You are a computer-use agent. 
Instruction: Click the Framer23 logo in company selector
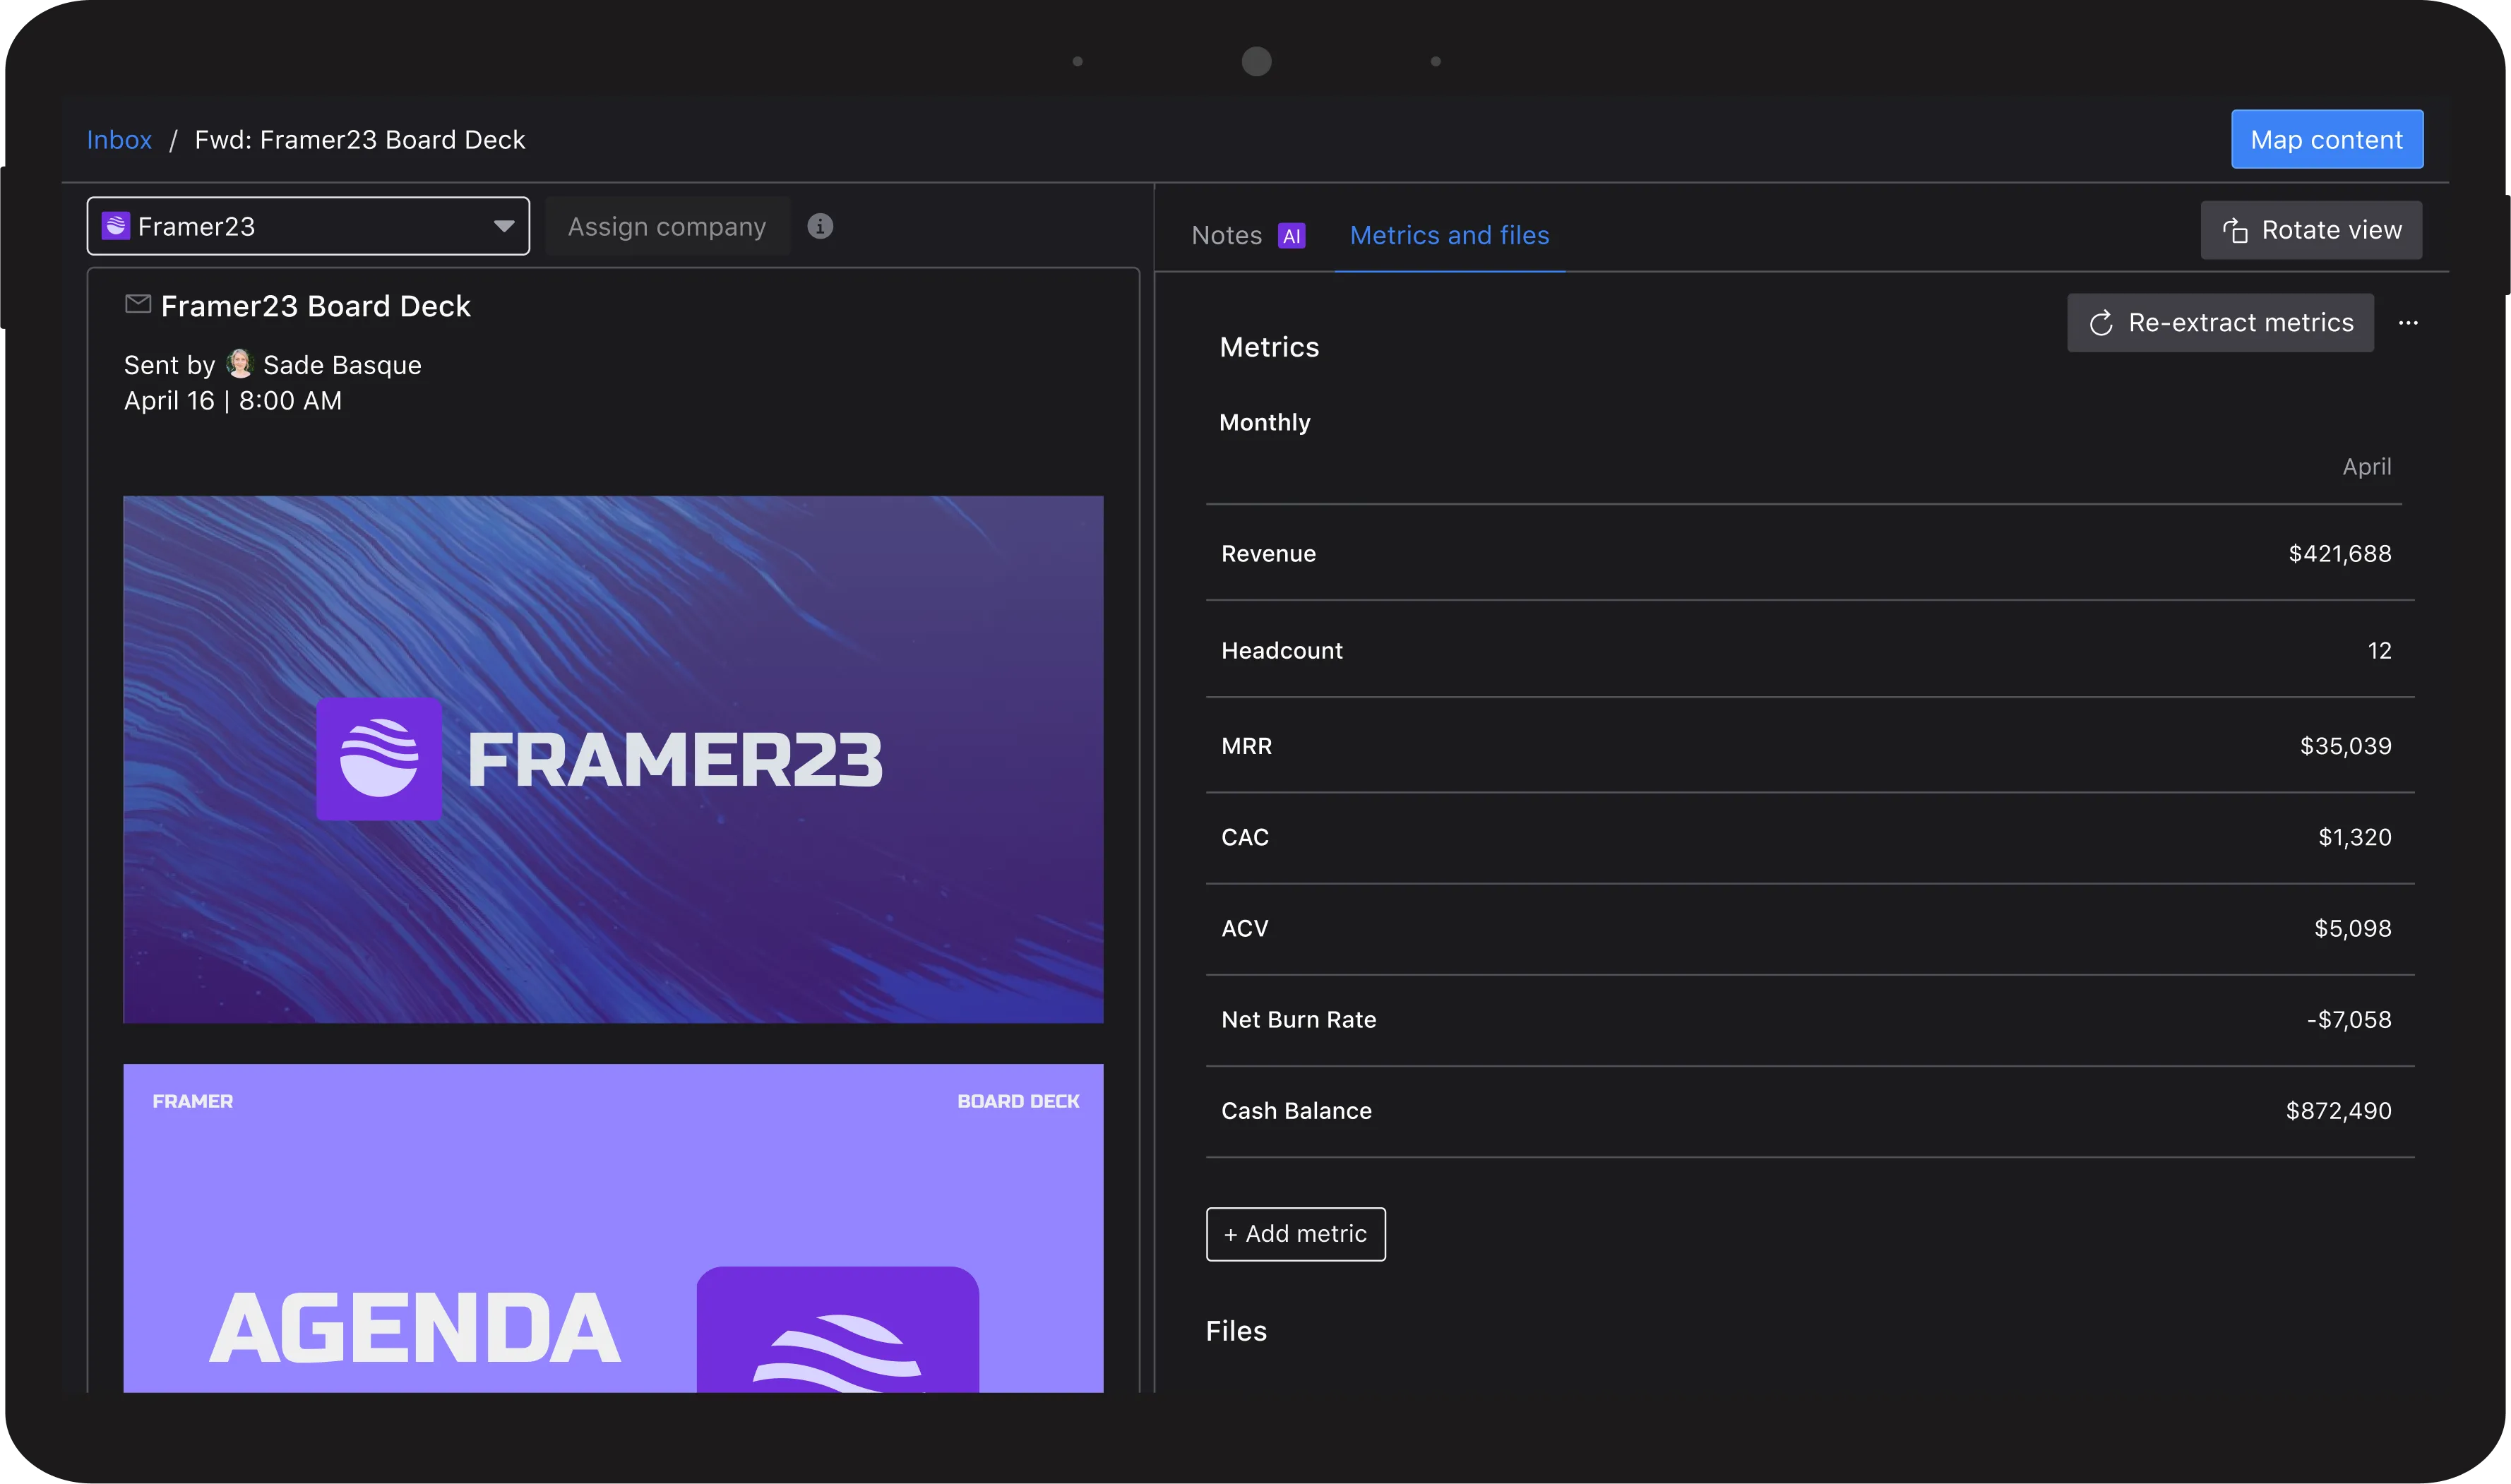point(116,226)
